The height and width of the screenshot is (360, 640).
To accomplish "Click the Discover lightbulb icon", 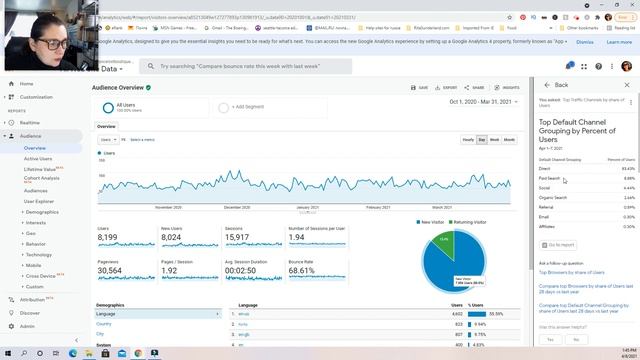I will (x=11, y=313).
